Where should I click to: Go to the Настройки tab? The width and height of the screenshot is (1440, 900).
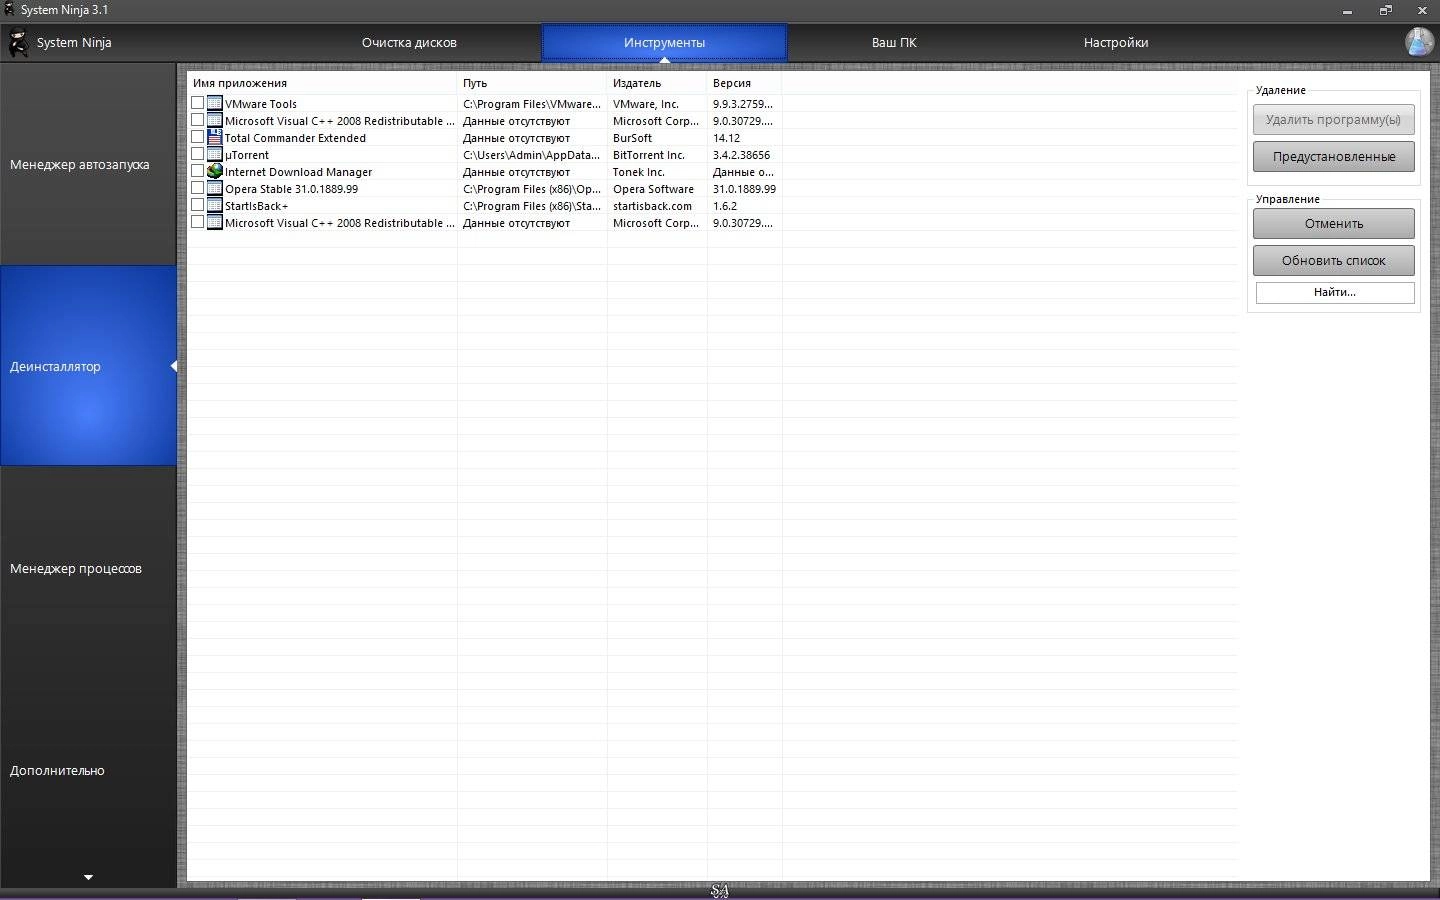coord(1116,43)
